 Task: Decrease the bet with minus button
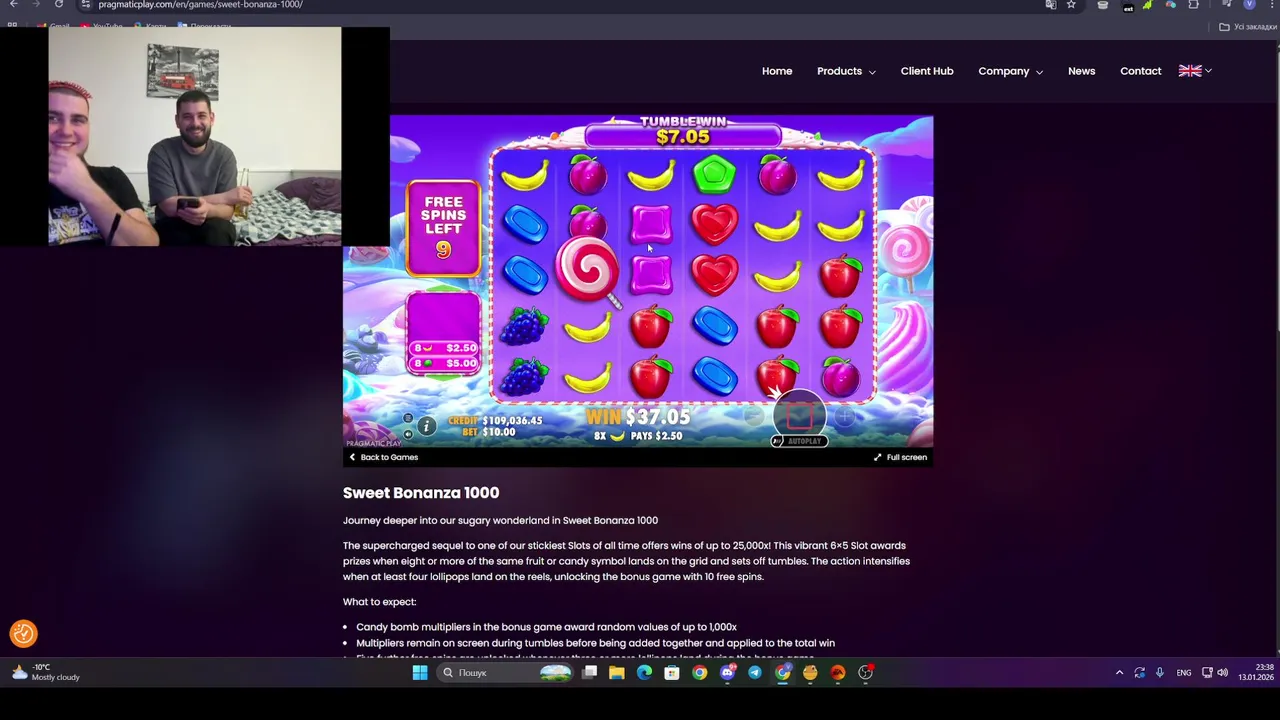(x=753, y=416)
